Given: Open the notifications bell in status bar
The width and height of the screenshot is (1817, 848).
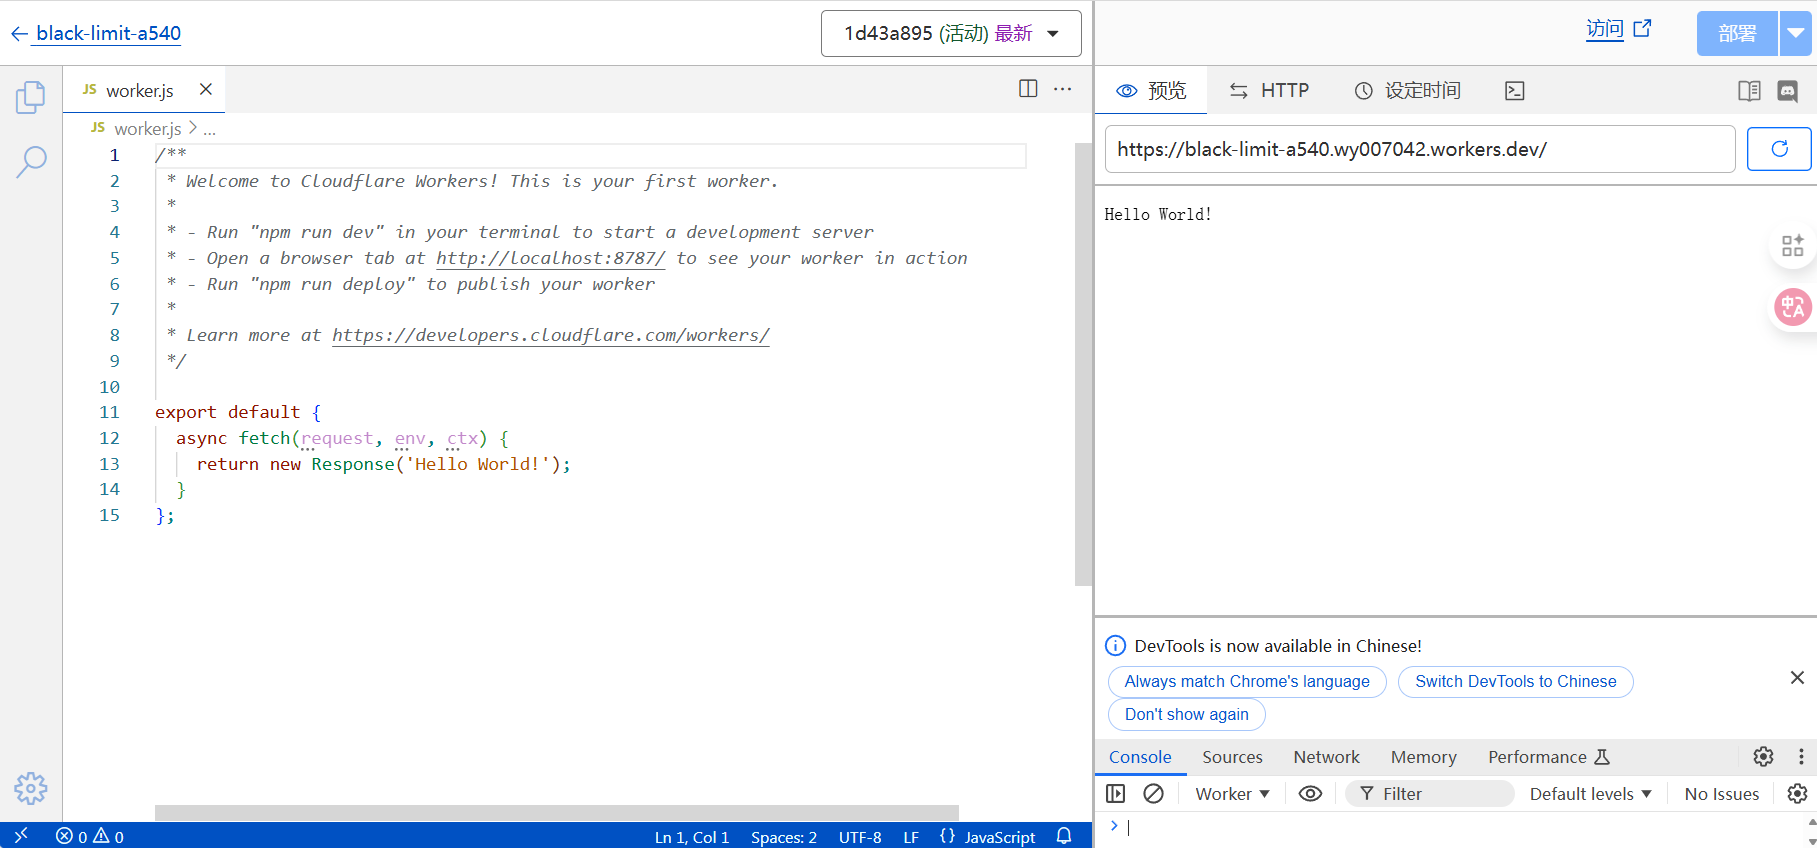Looking at the screenshot, I should pyautogui.click(x=1064, y=836).
